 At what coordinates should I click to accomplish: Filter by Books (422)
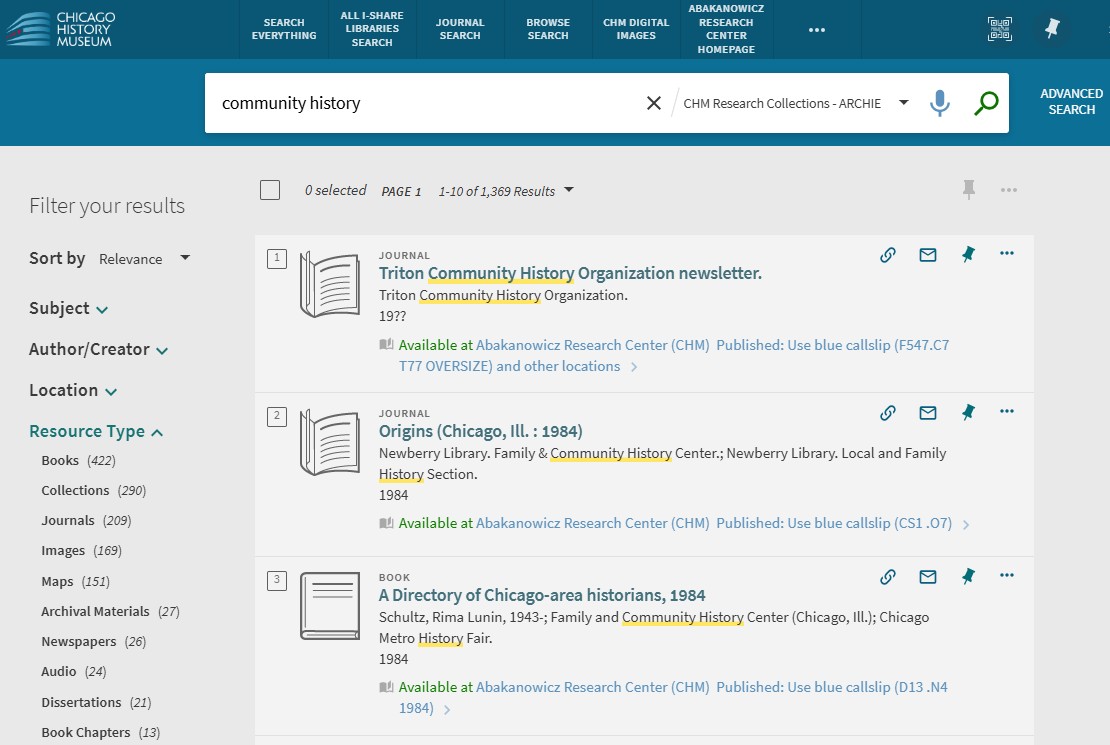[x=78, y=461]
